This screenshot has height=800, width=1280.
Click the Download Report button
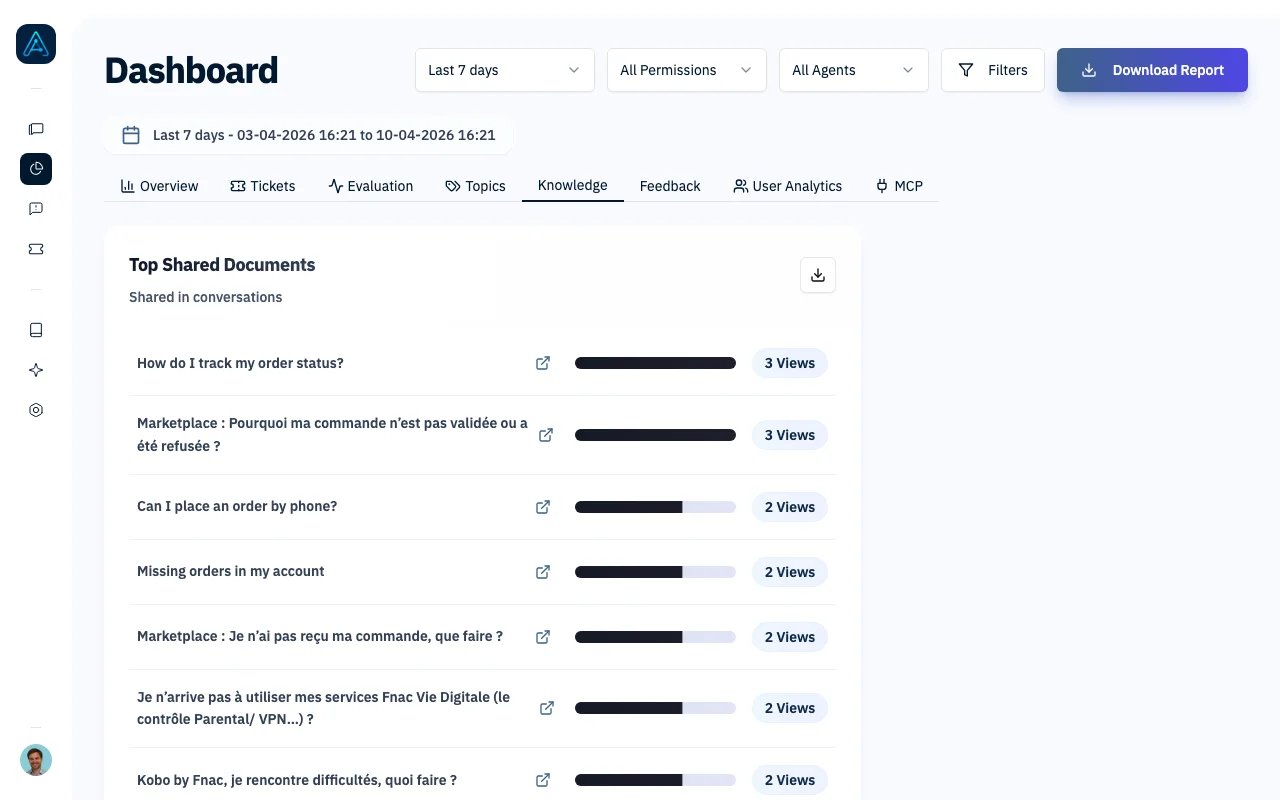pyautogui.click(x=1152, y=70)
